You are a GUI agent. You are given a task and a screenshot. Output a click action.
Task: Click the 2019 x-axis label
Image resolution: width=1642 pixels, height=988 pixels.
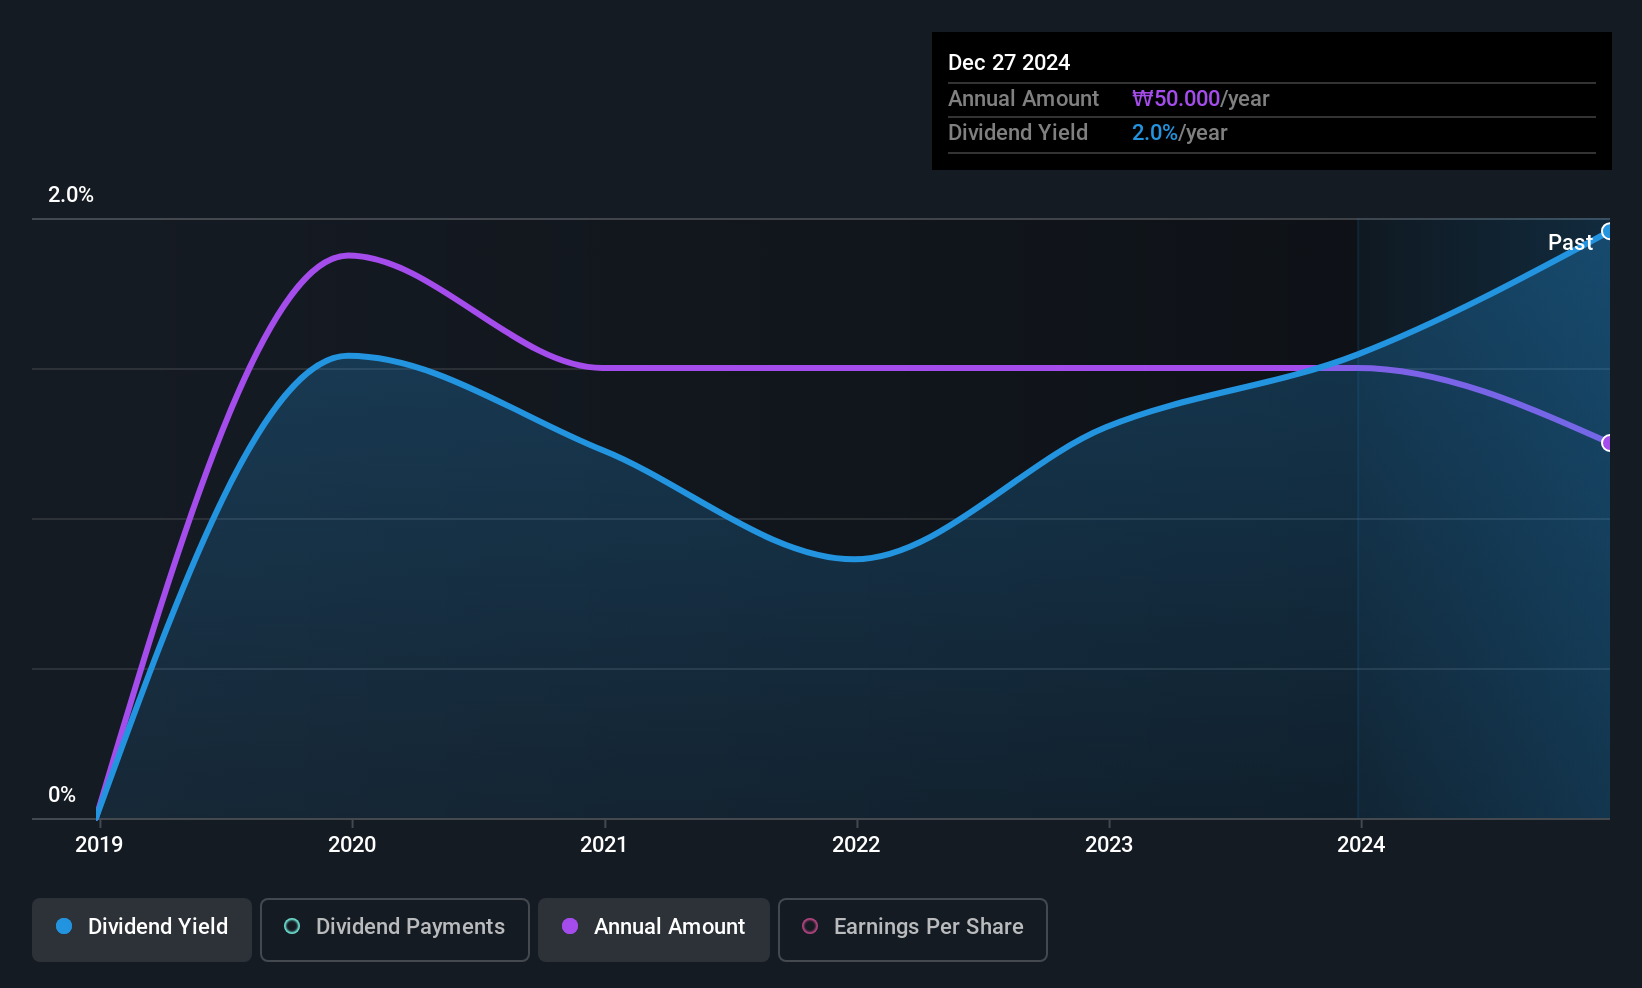(99, 845)
